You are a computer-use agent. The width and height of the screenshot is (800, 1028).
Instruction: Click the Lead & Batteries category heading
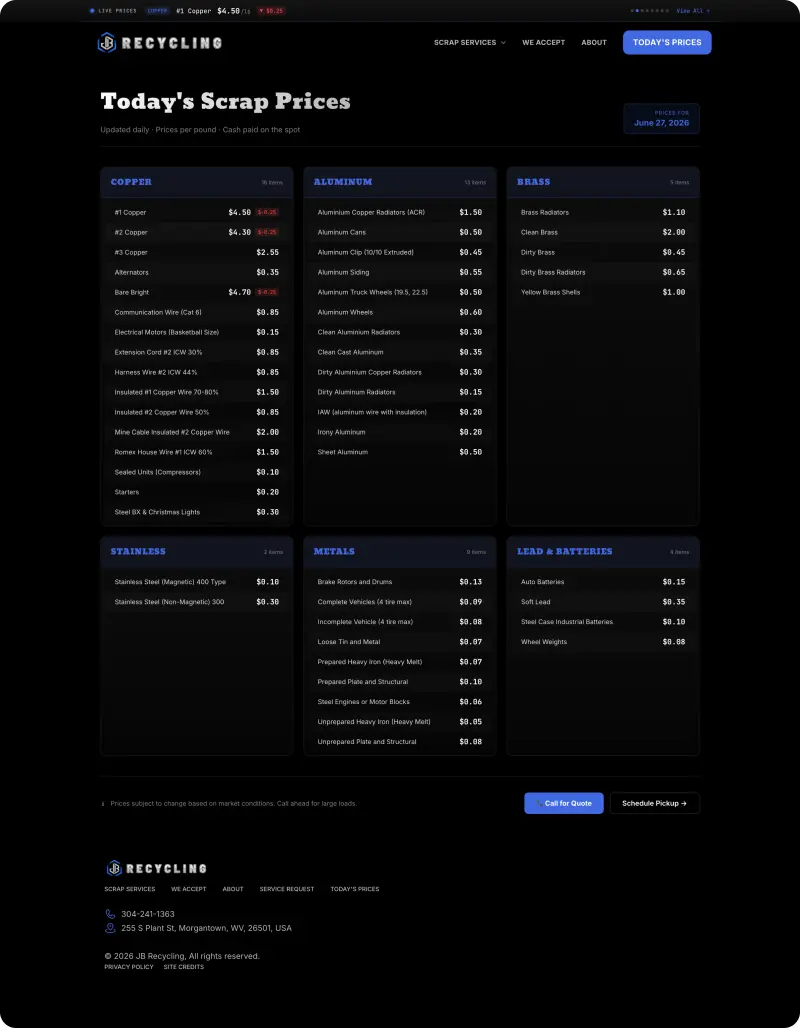point(565,551)
